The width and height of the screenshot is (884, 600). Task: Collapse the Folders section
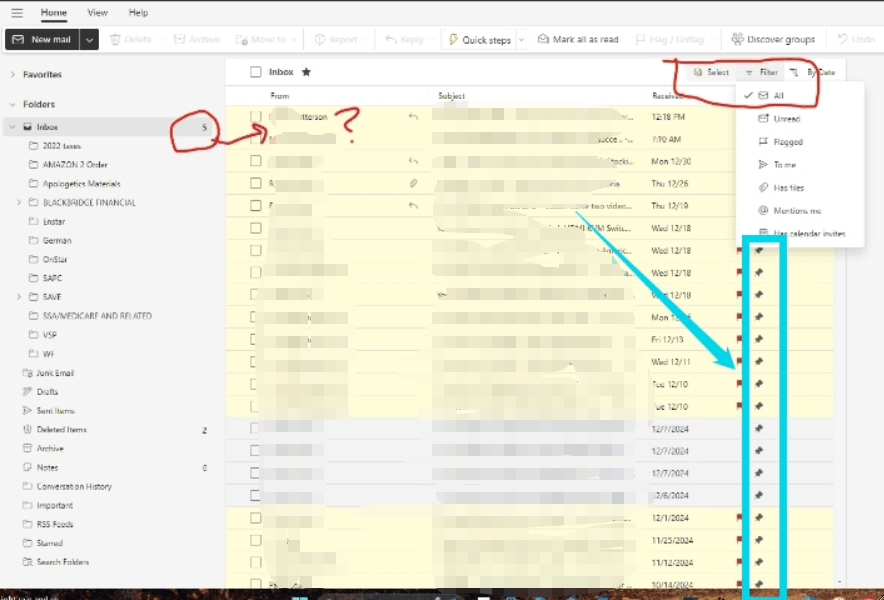point(13,104)
